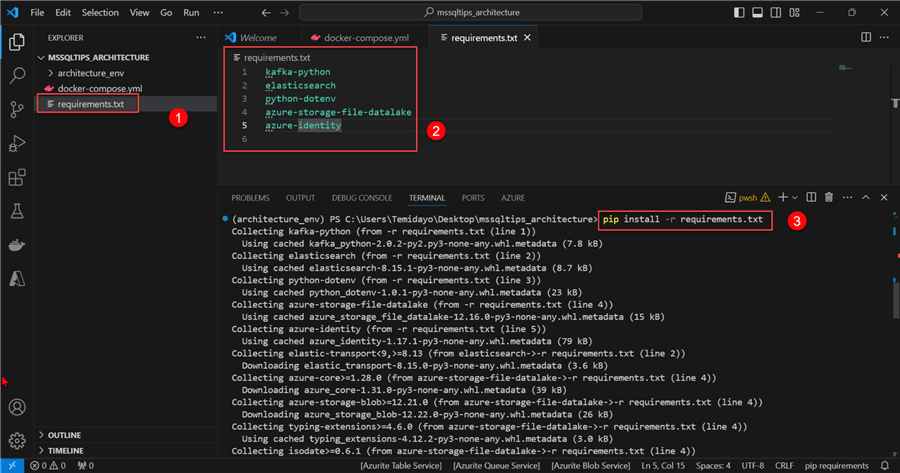Open the Extensions view
900x473 pixels.
[x=17, y=178]
